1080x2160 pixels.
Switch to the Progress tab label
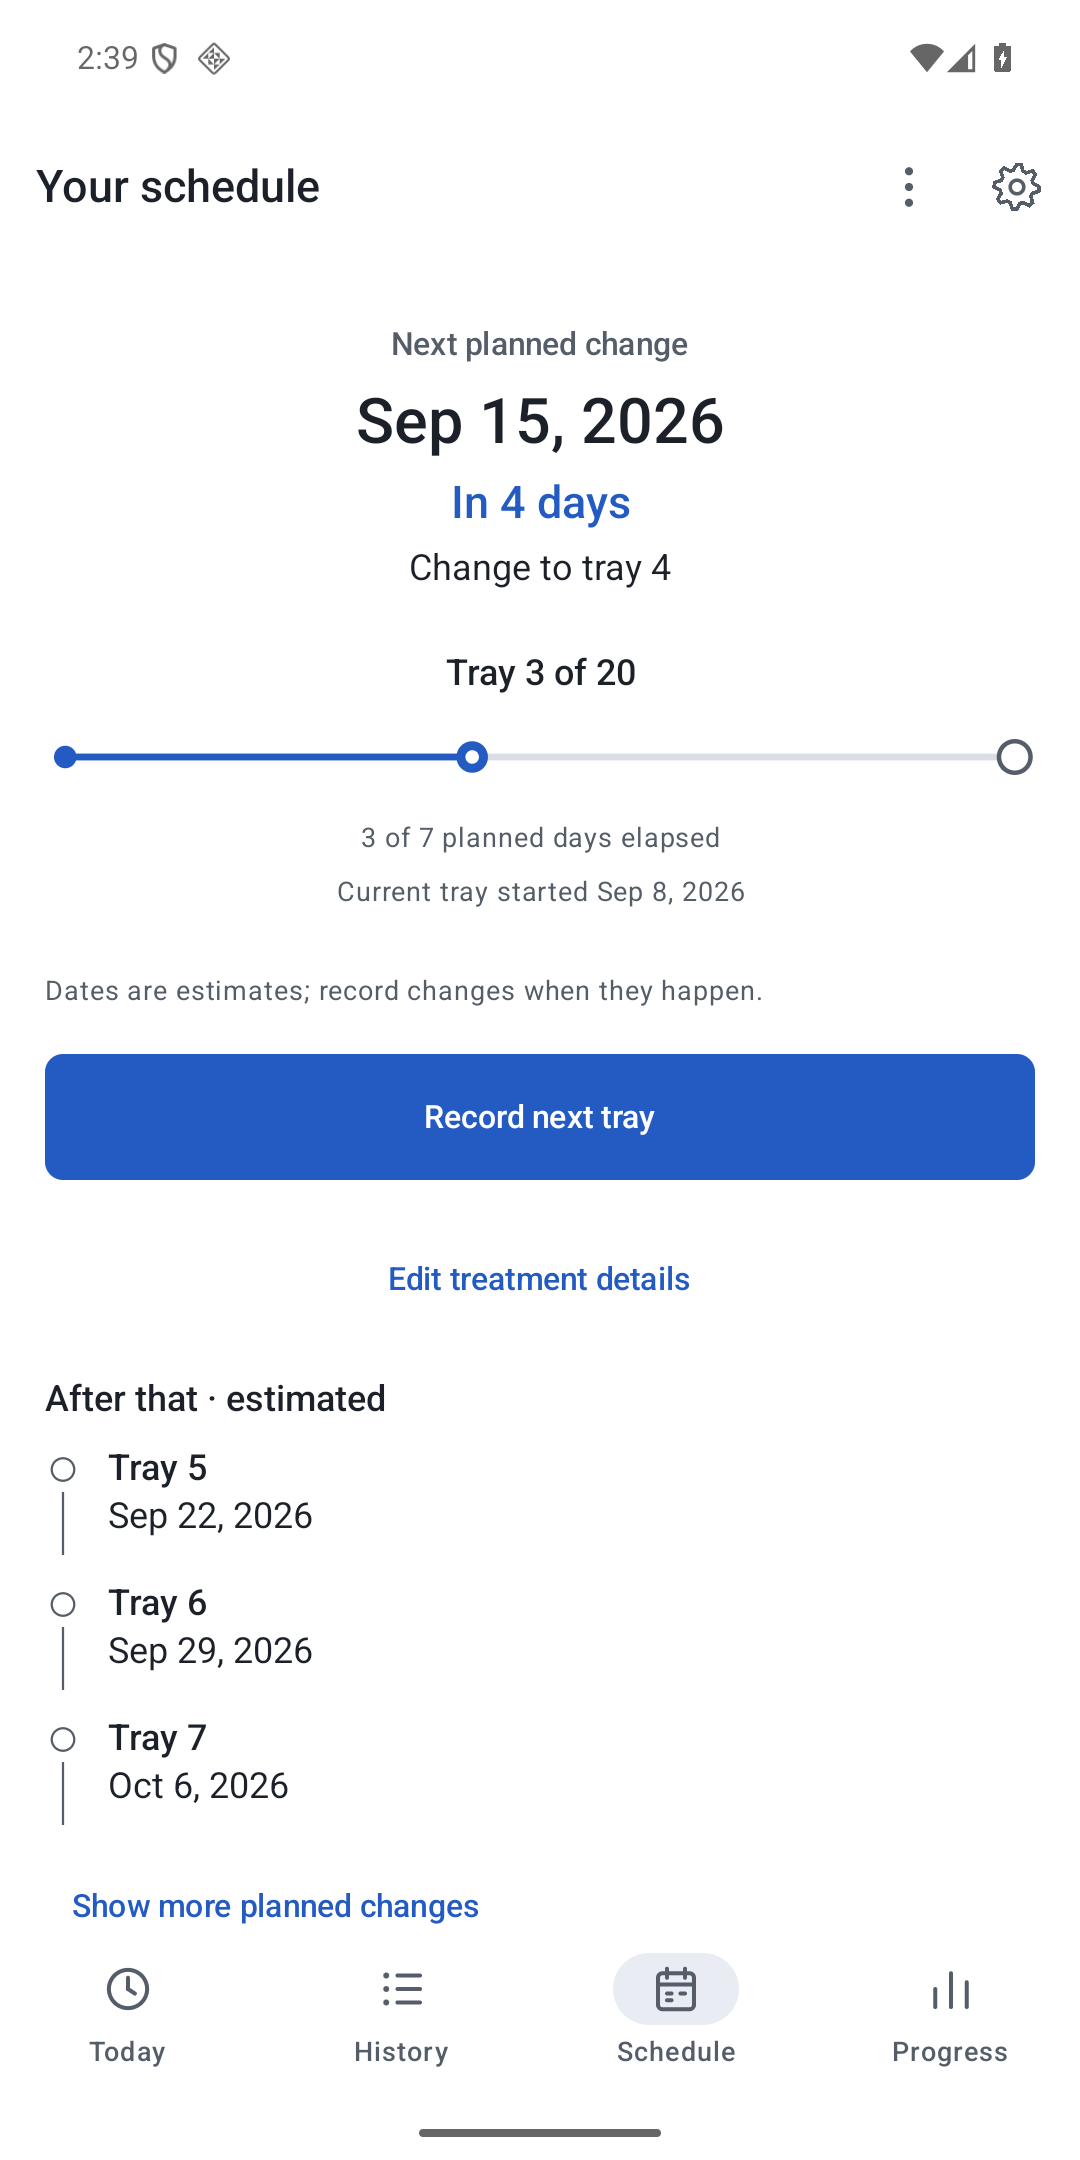[950, 2052]
